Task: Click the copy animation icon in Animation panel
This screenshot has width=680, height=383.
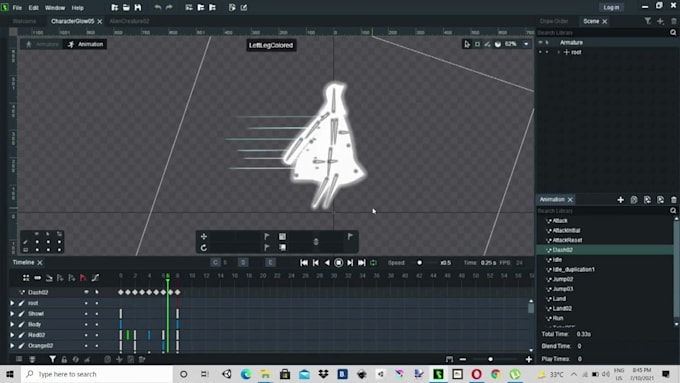Action: point(634,200)
